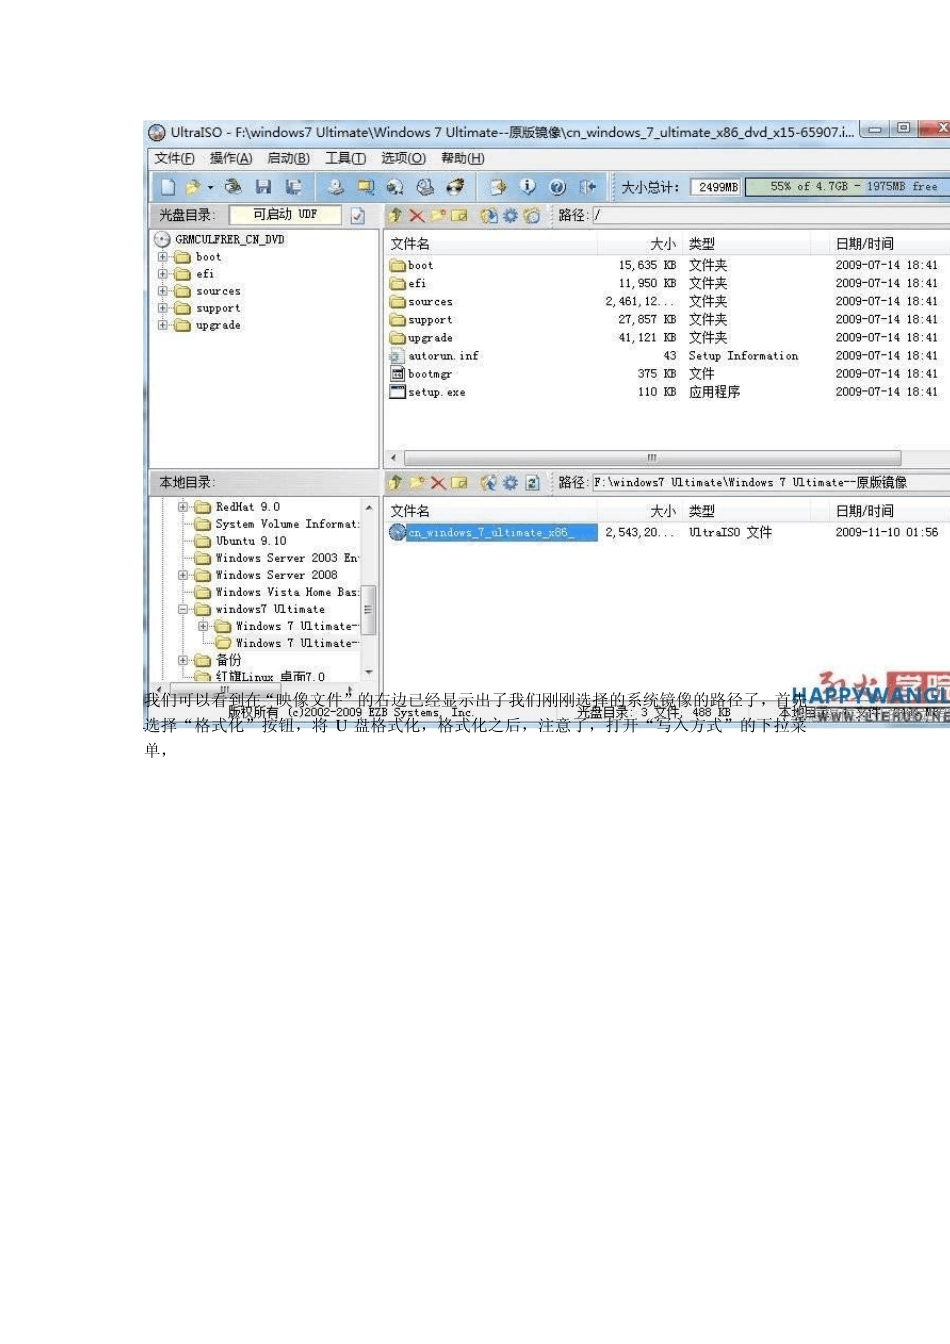Image resolution: width=950 pixels, height=1344 pixels.
Task: Click the Open file folder toolbar icon
Action: [x=192, y=187]
